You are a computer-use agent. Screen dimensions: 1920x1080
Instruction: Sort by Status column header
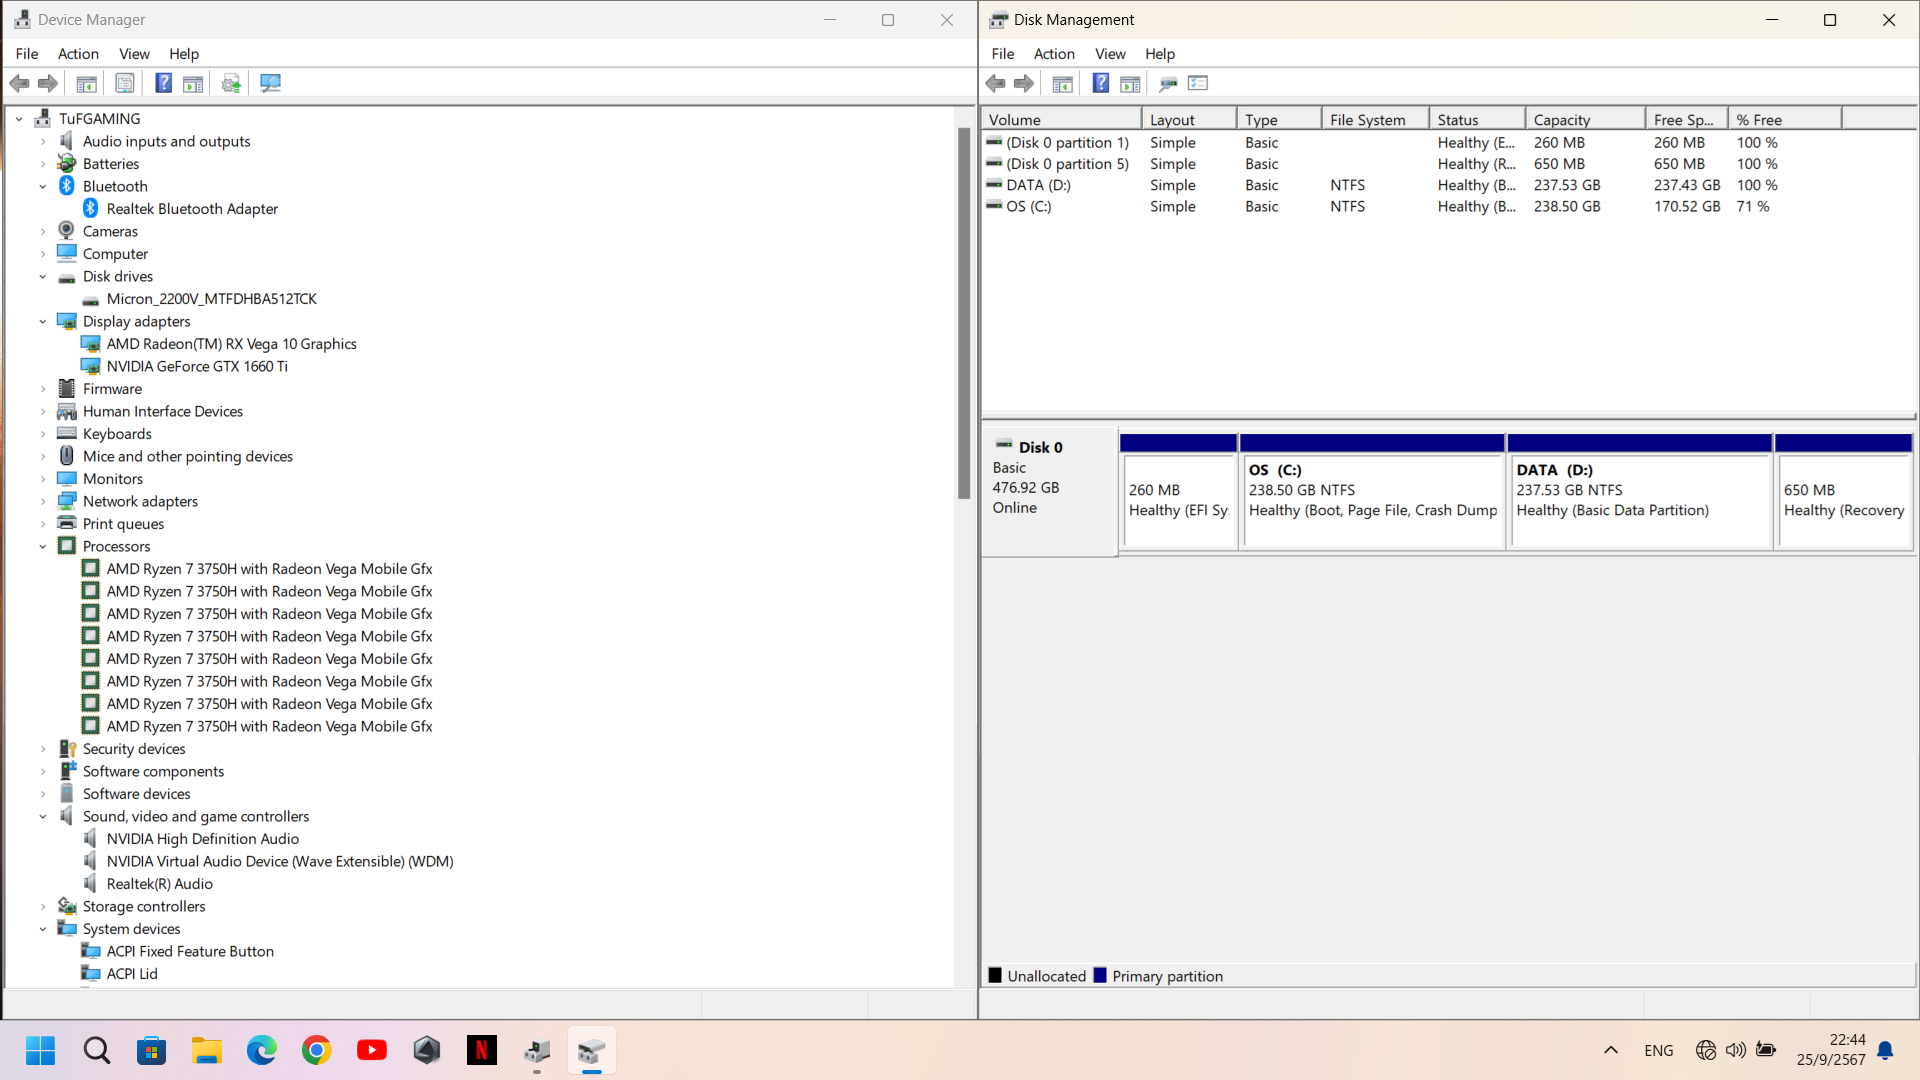tap(1477, 119)
